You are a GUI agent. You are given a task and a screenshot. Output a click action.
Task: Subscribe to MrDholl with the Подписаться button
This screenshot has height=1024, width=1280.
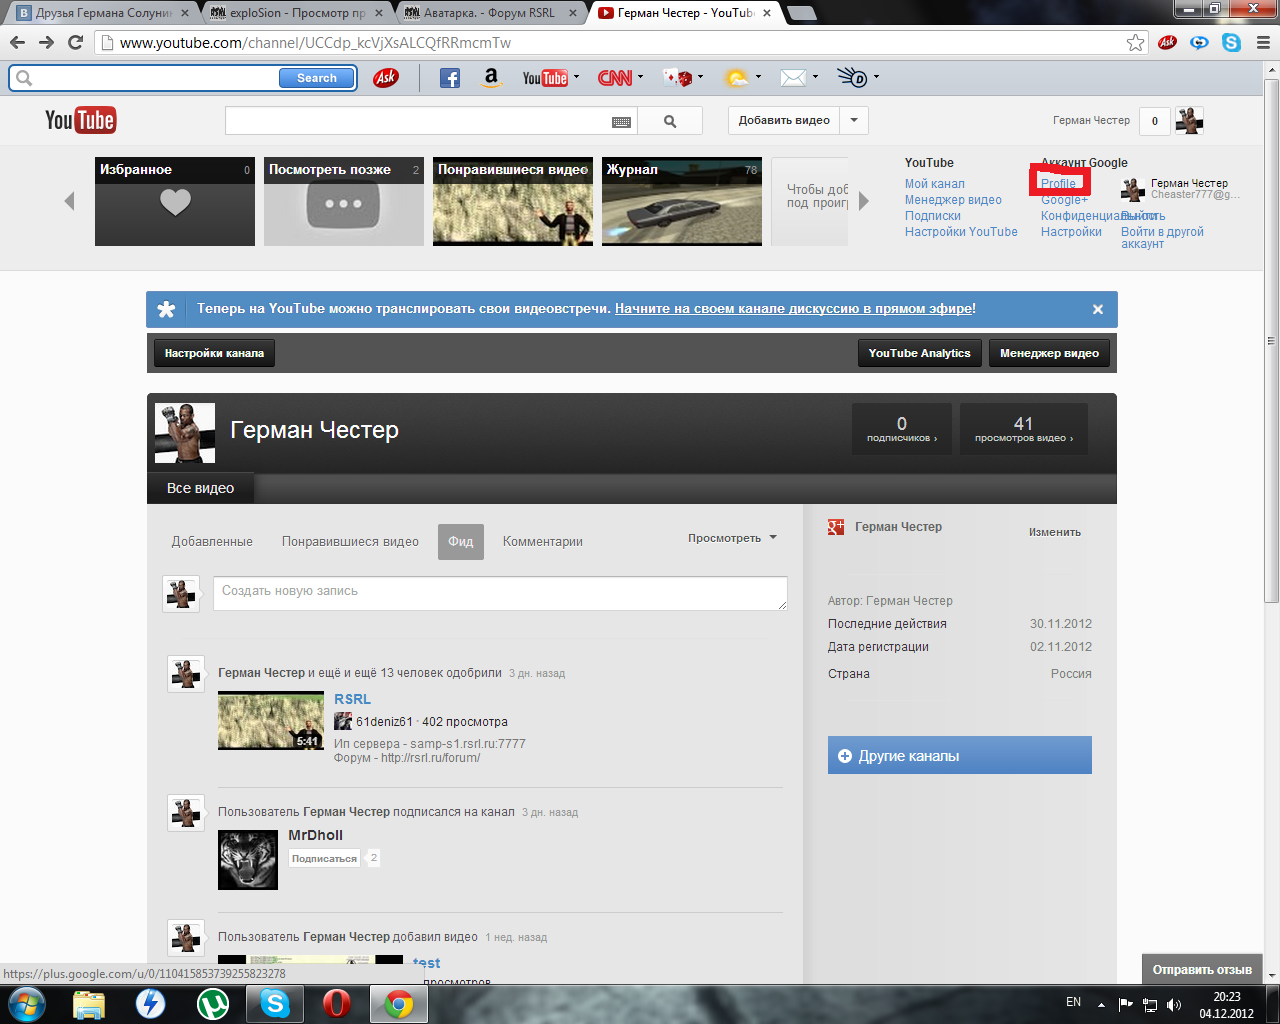click(x=324, y=858)
